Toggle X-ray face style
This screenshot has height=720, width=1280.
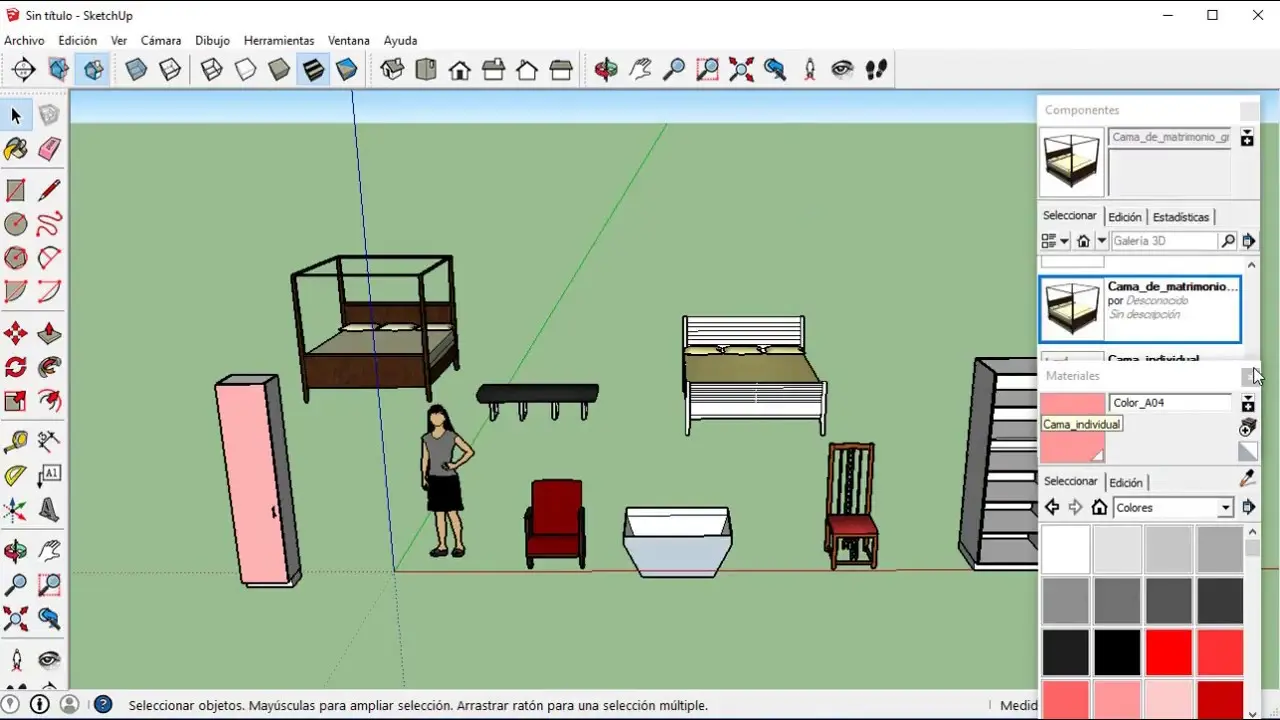pyautogui.click(x=136, y=69)
